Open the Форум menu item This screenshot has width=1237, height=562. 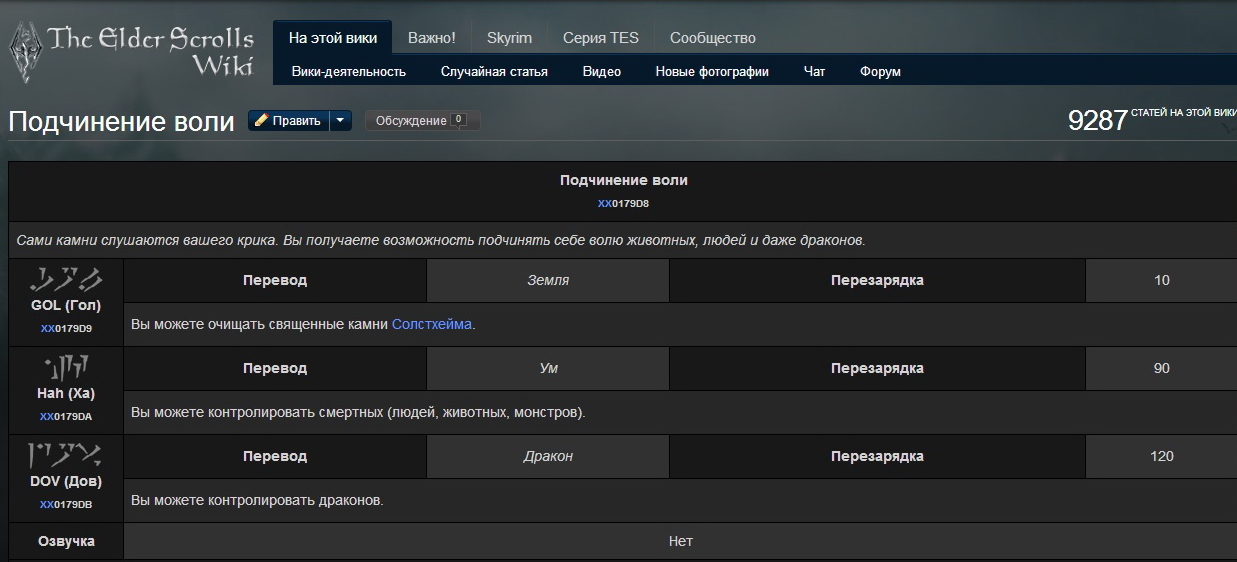click(880, 71)
